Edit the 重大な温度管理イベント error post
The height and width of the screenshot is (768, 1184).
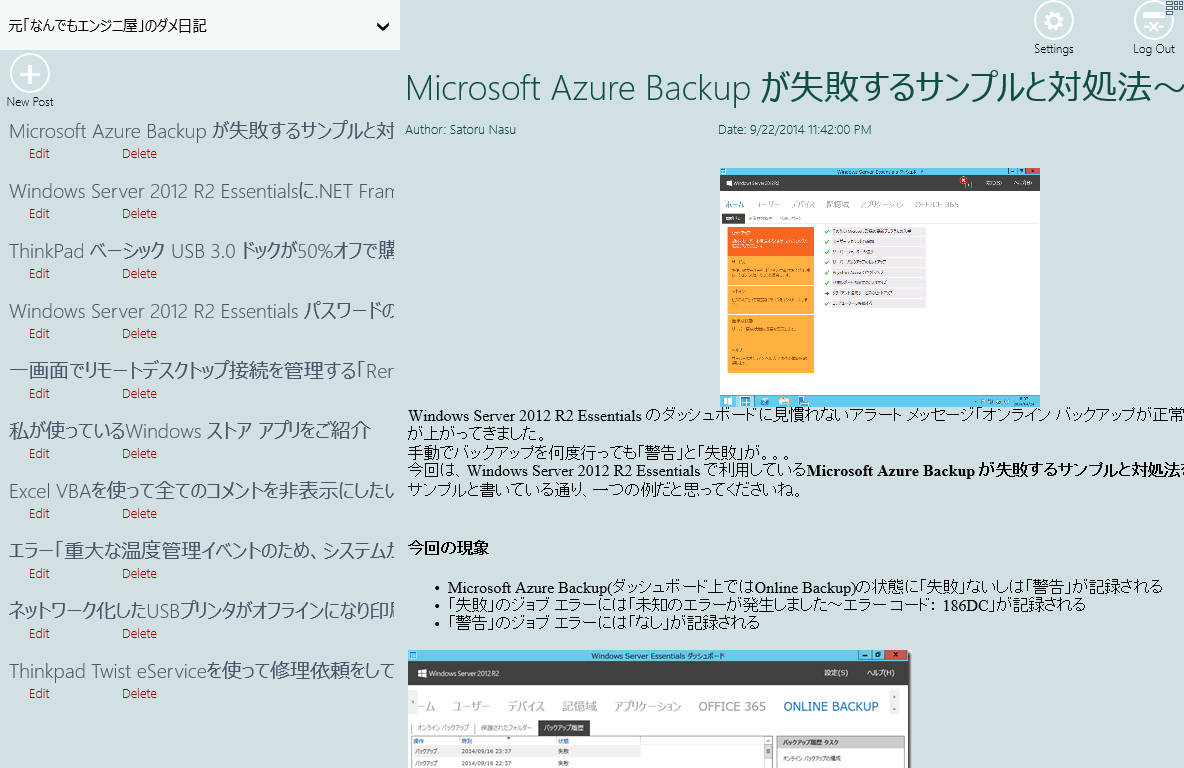(39, 574)
